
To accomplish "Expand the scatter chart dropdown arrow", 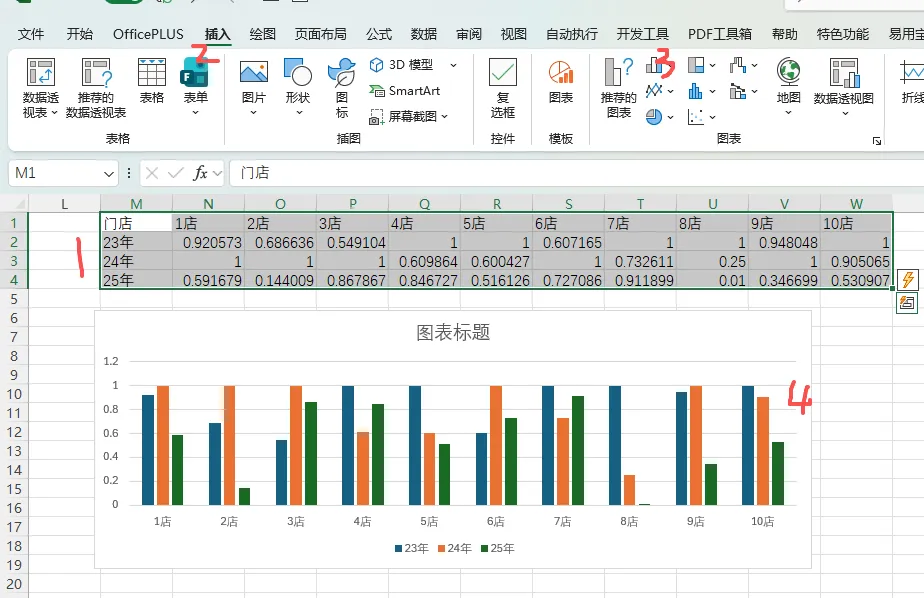I will pyautogui.click(x=712, y=117).
